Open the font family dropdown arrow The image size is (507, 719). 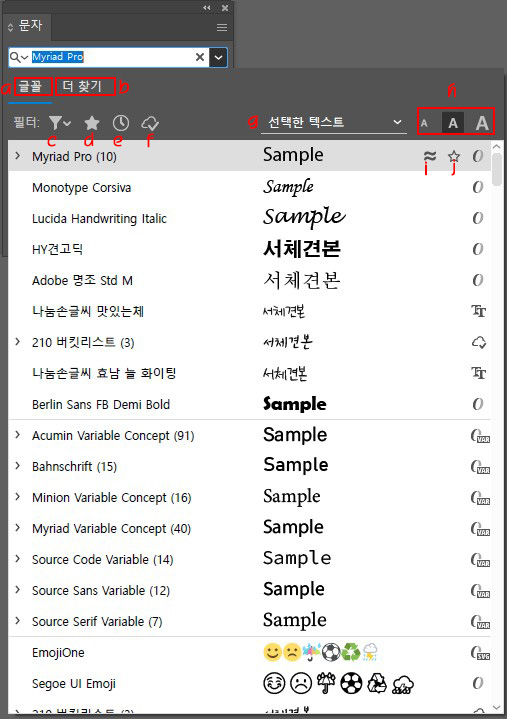pos(219,57)
